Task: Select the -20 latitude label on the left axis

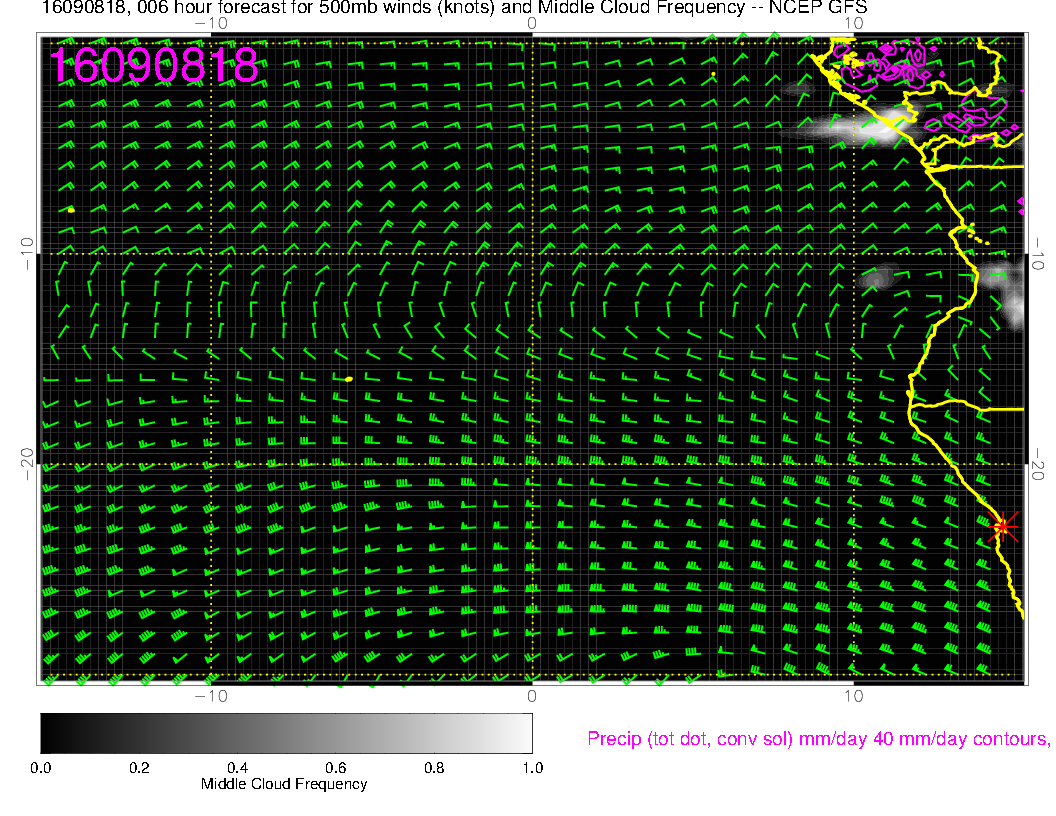Action: (x=28, y=463)
